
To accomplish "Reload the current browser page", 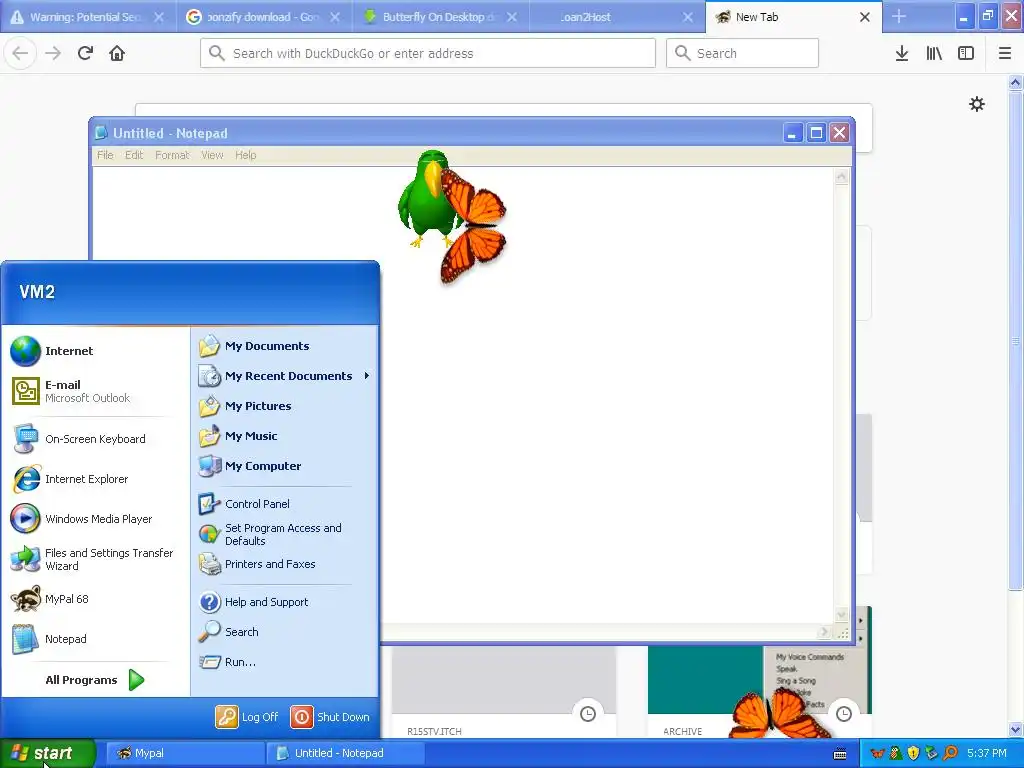I will click(x=85, y=53).
